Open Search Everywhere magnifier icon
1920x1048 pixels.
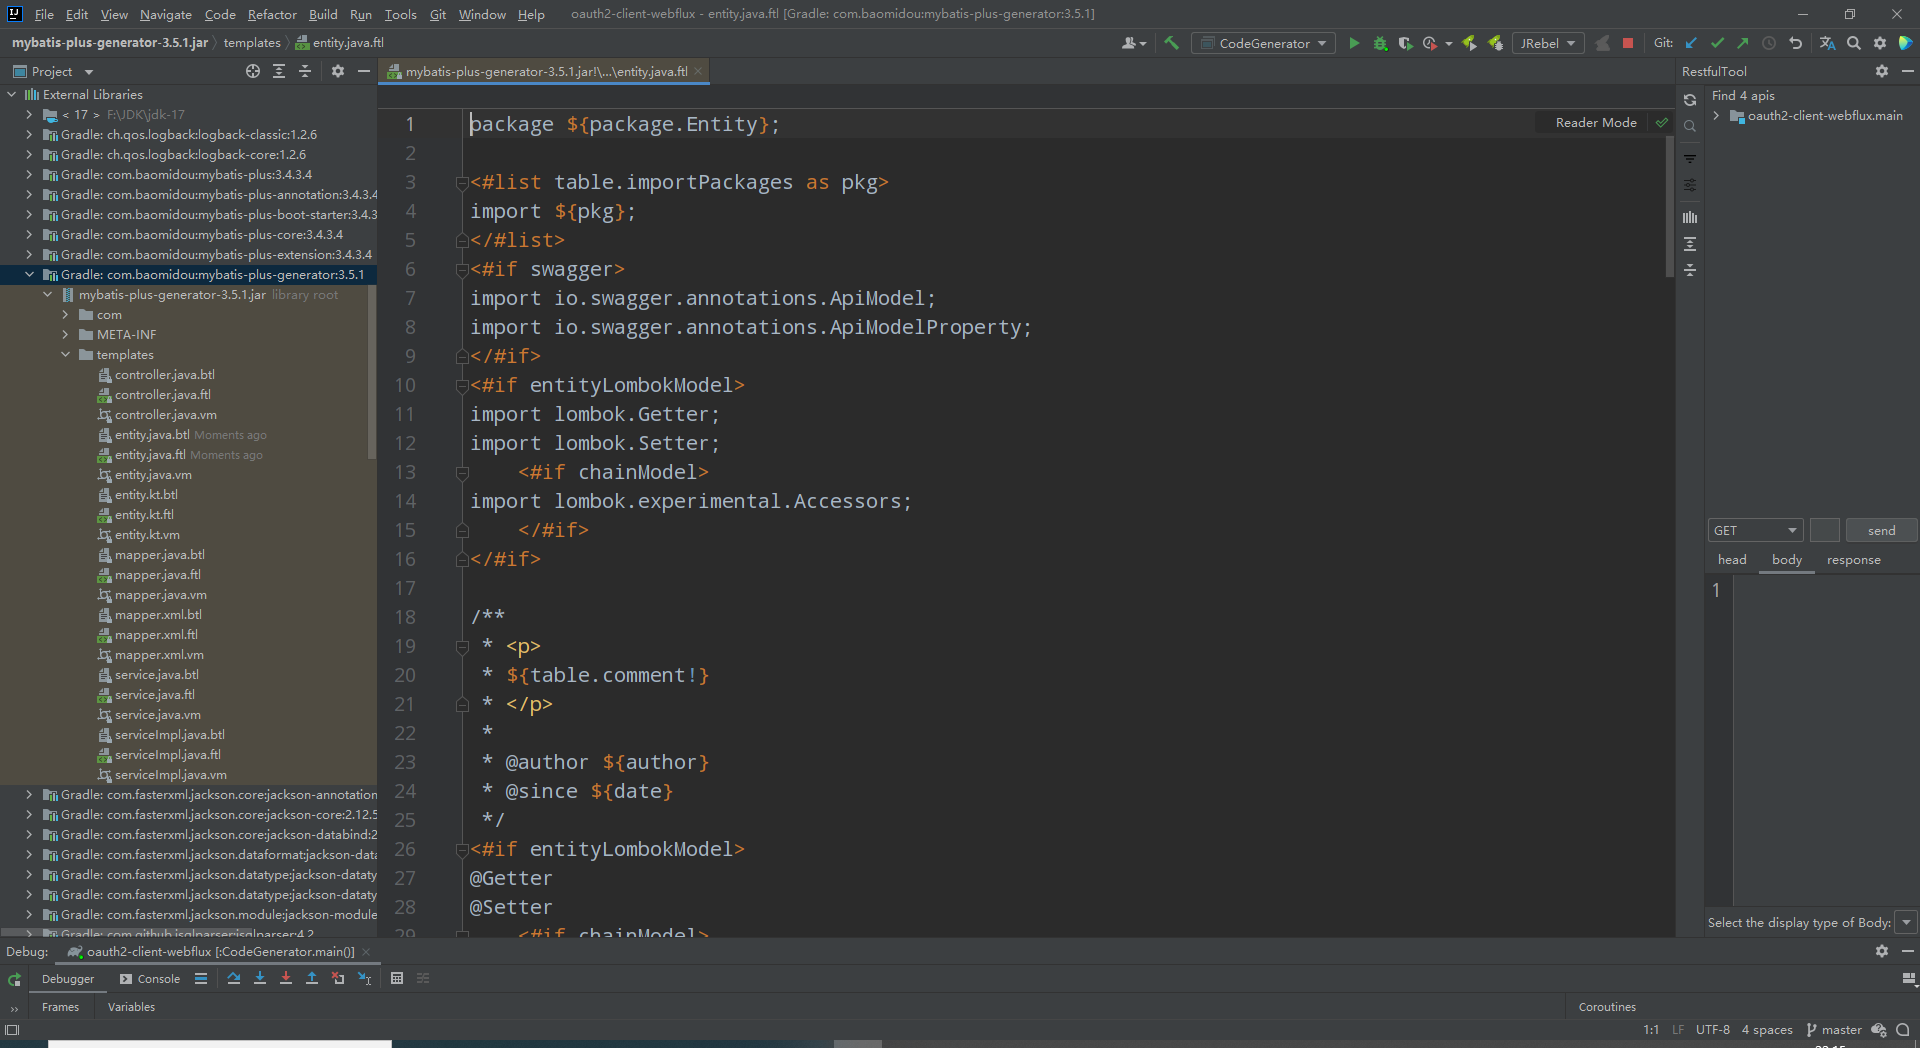pos(1854,43)
